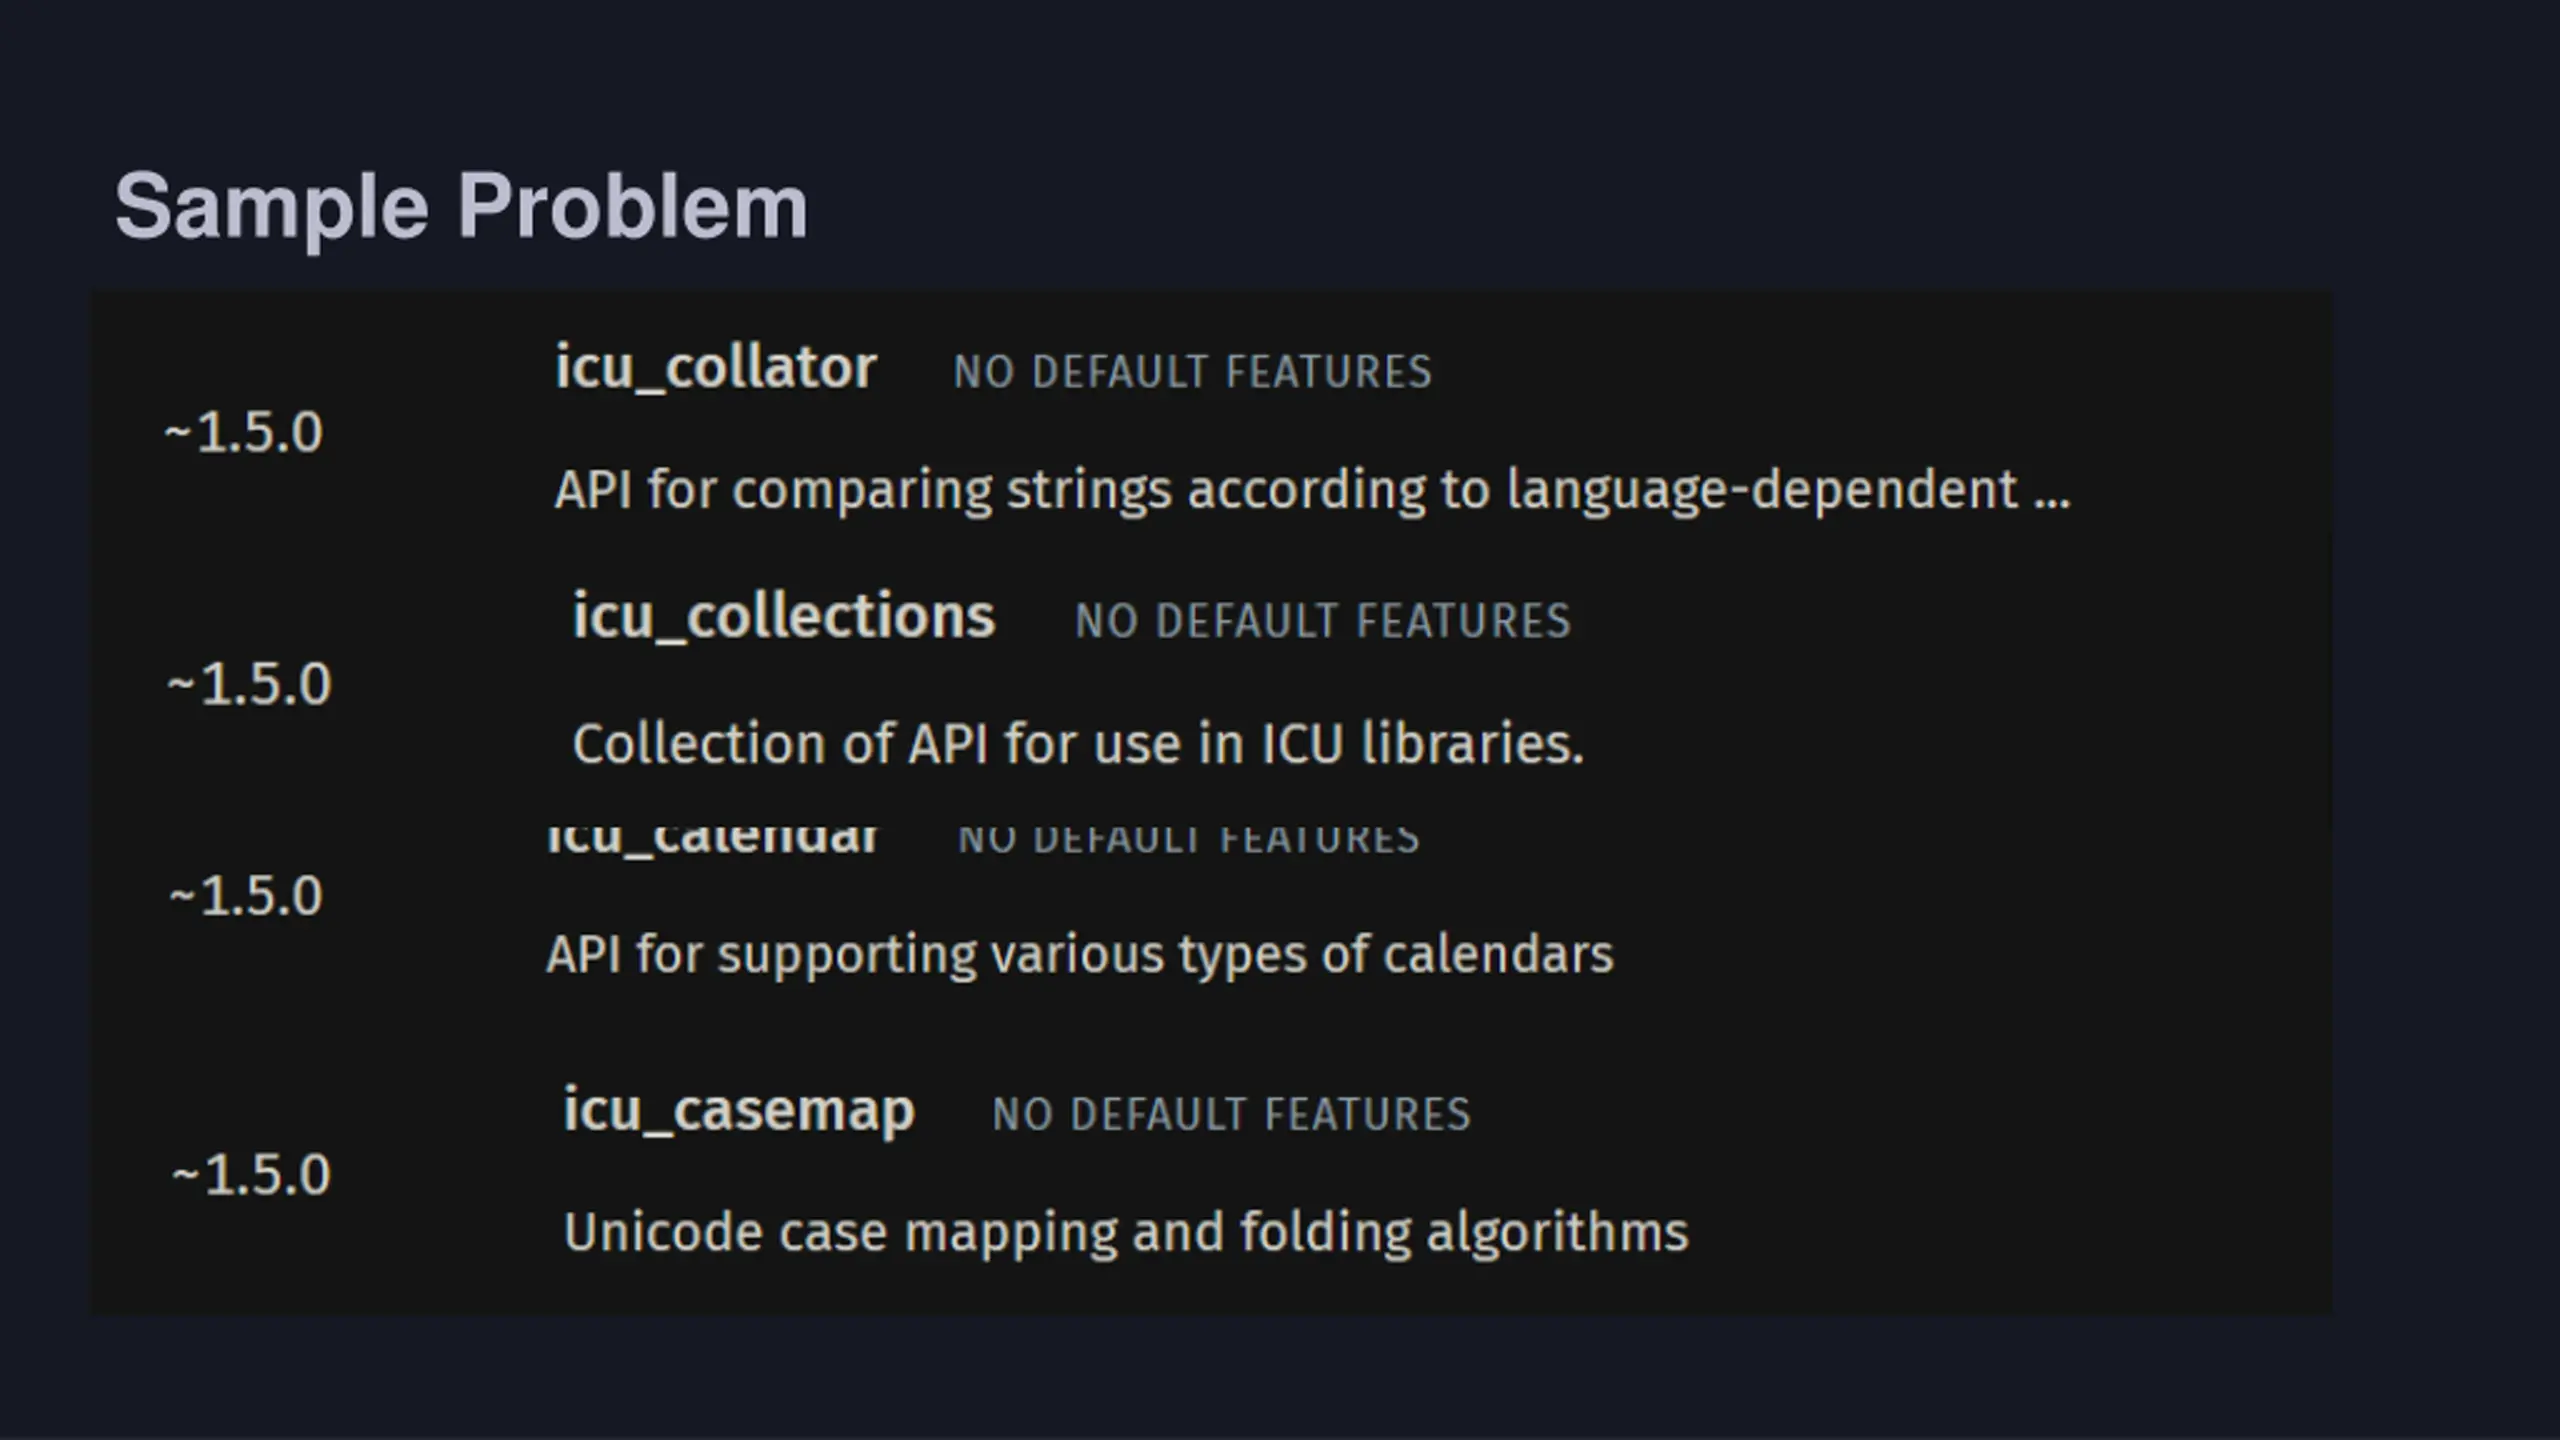Click the word 'Problem' in the heading

[x=633, y=207]
